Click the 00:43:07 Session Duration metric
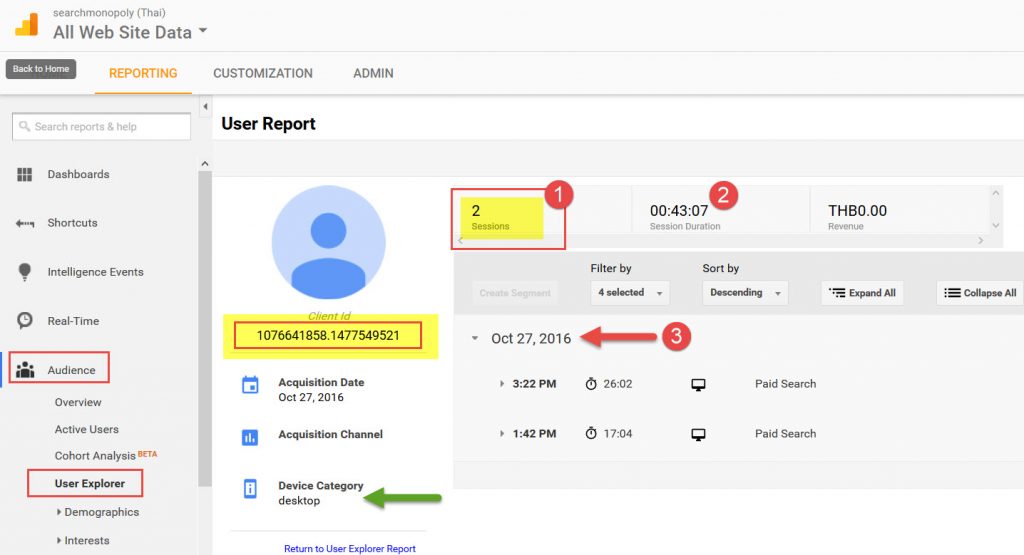 [x=684, y=217]
